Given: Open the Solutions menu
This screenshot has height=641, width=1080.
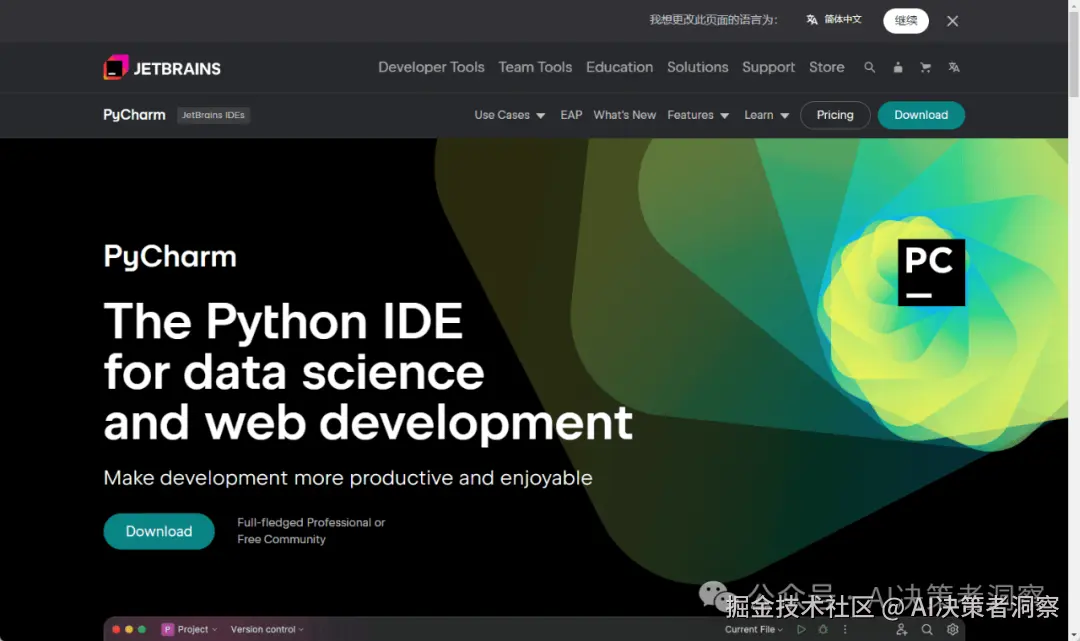Looking at the screenshot, I should pyautogui.click(x=697, y=67).
